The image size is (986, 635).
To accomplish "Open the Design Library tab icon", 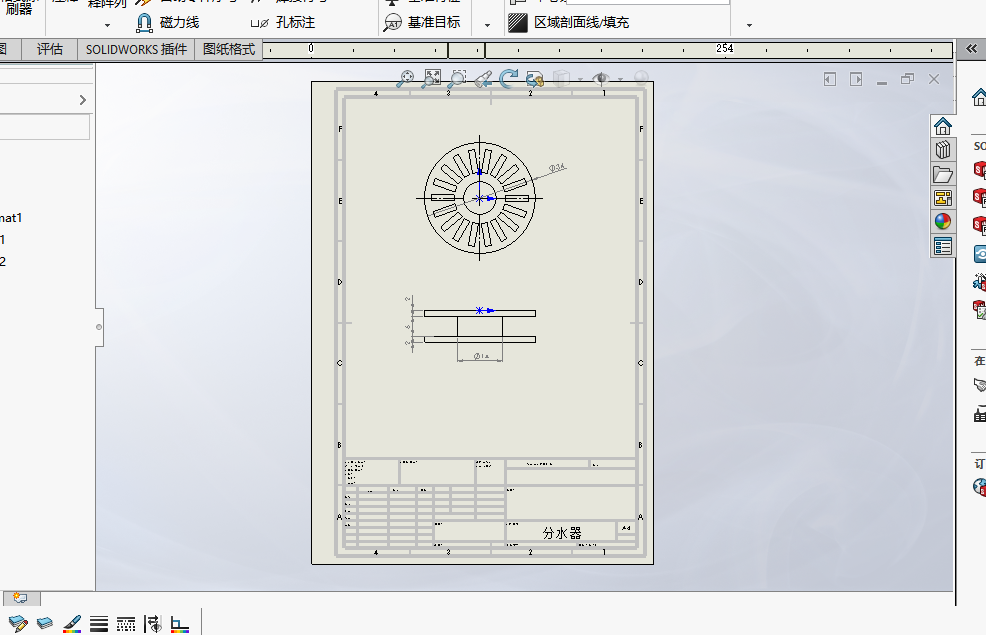I will click(x=943, y=150).
